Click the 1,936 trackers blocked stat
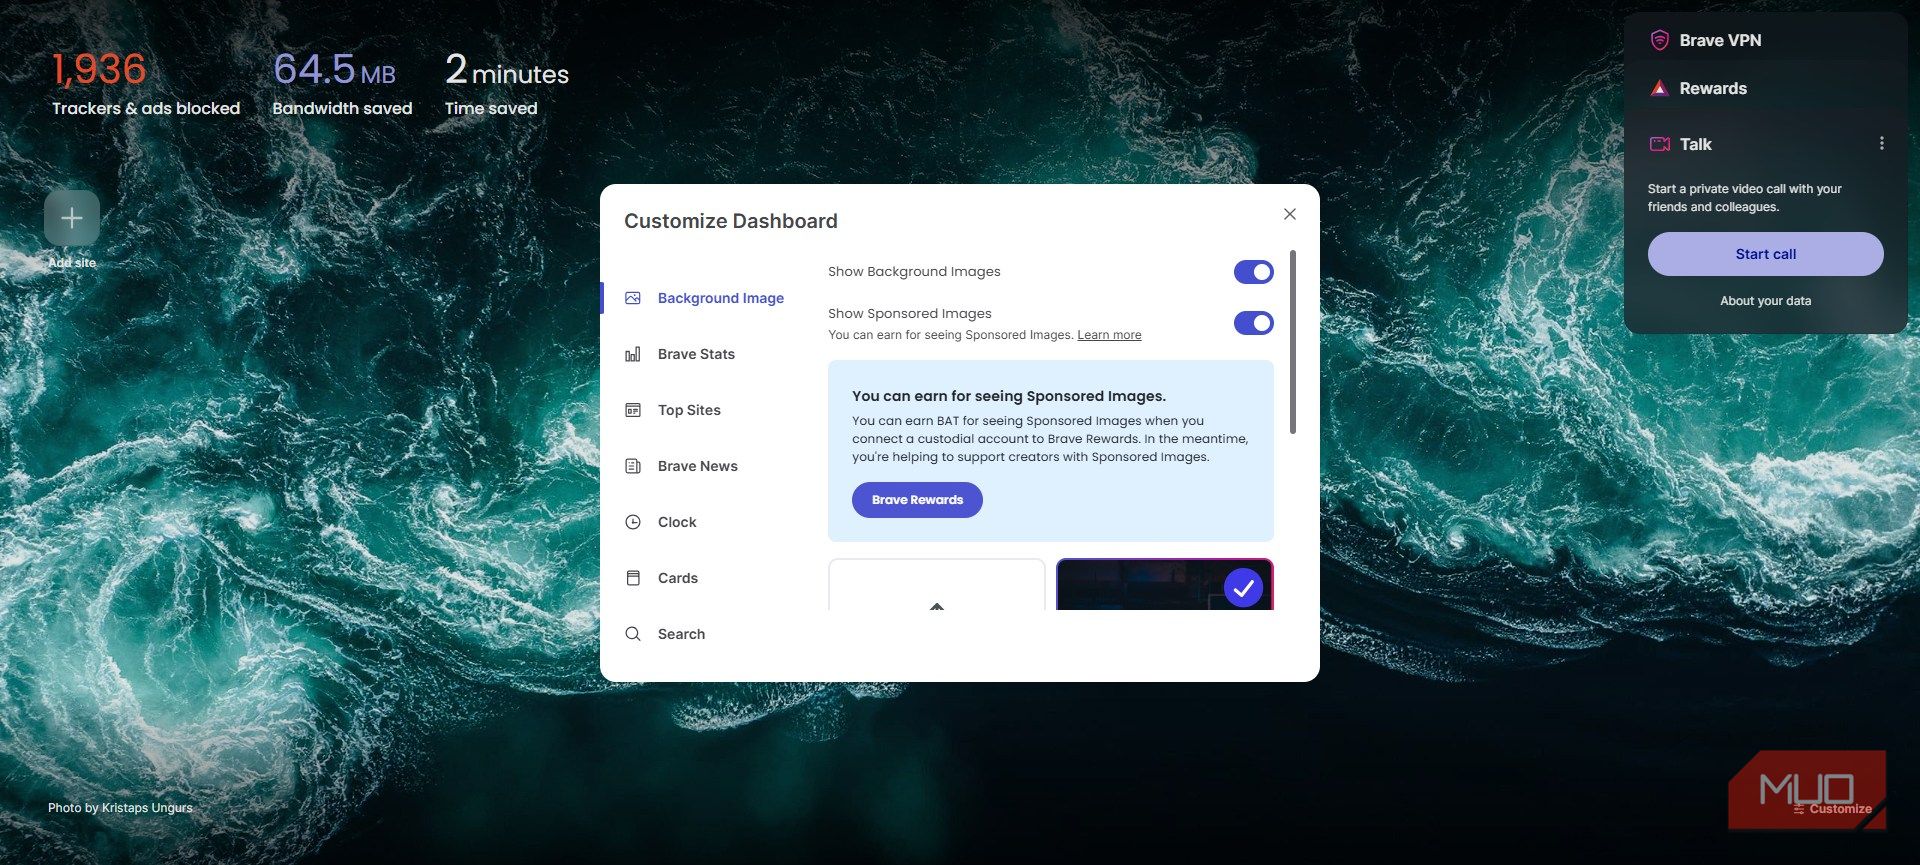1920x865 pixels. tap(146, 84)
